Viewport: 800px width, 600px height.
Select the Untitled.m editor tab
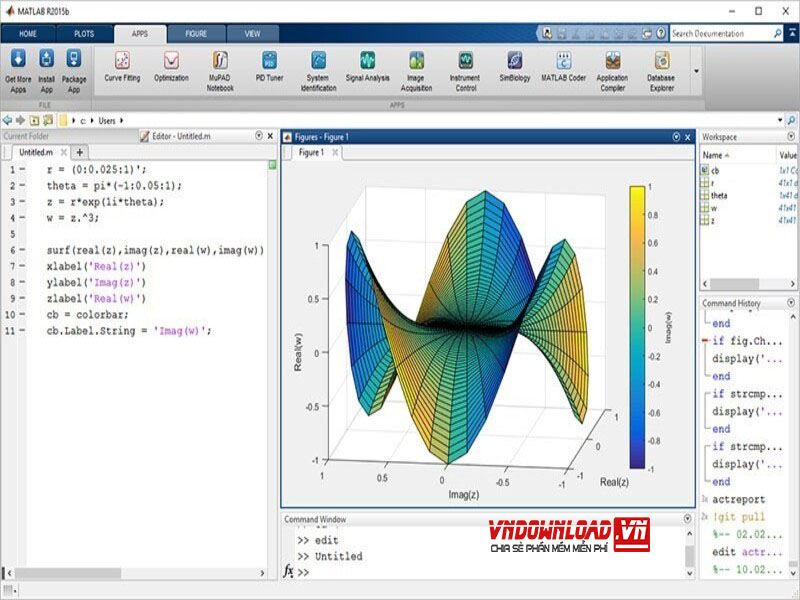pyautogui.click(x=36, y=153)
